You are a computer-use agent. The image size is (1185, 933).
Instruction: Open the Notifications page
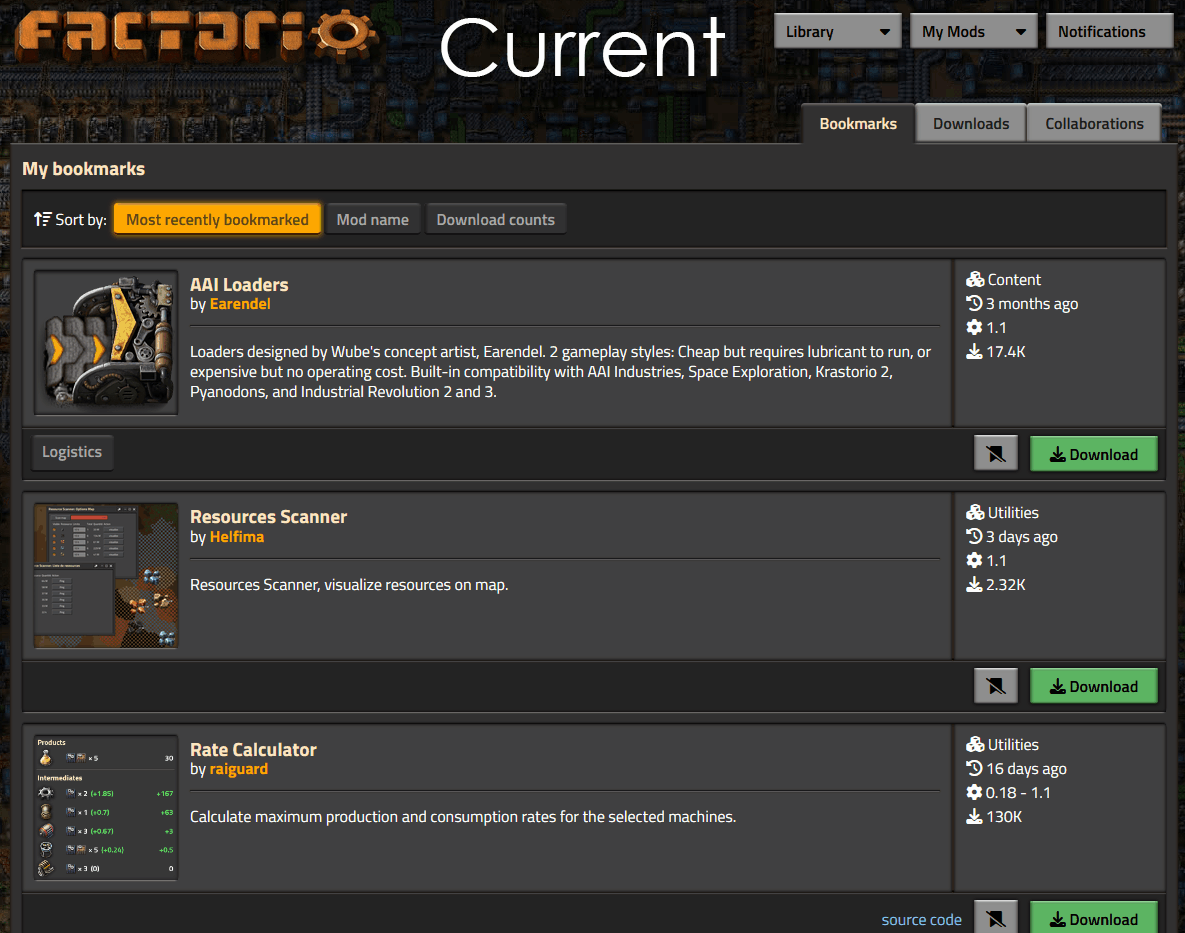(1108, 32)
